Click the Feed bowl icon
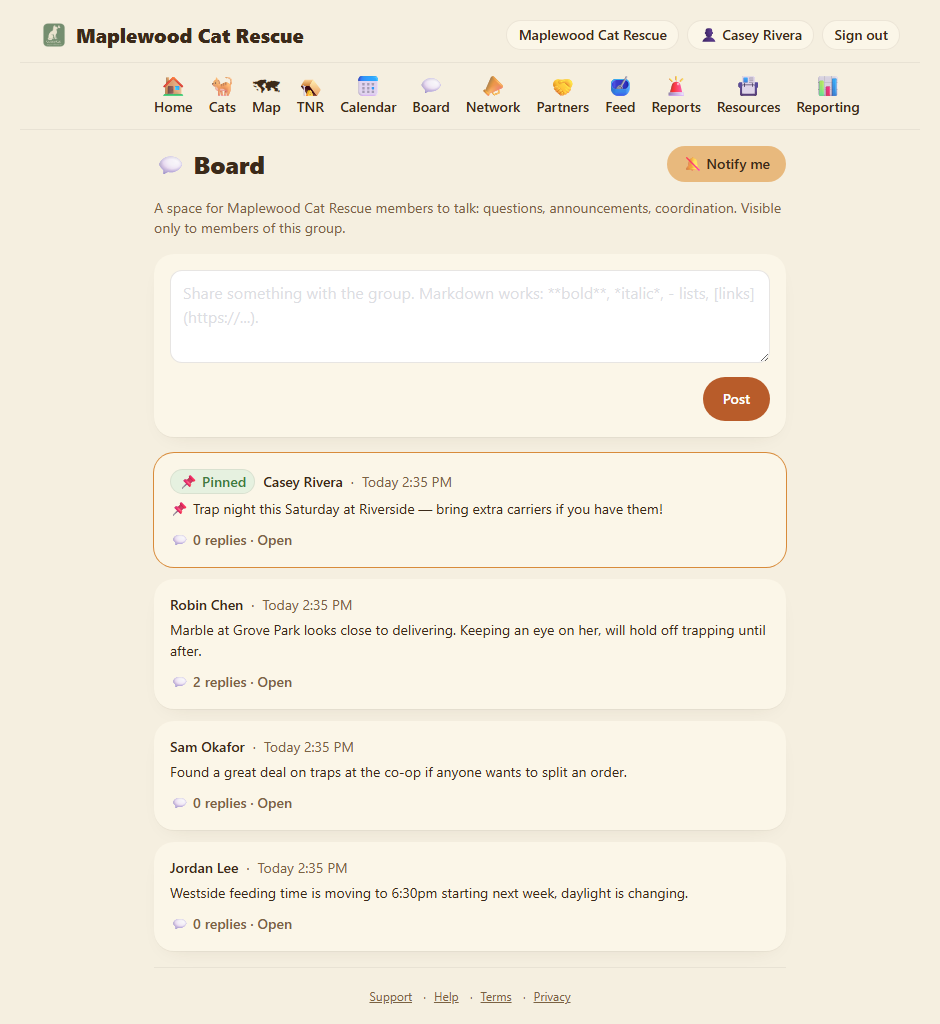Viewport: 940px width, 1024px height. (x=620, y=86)
